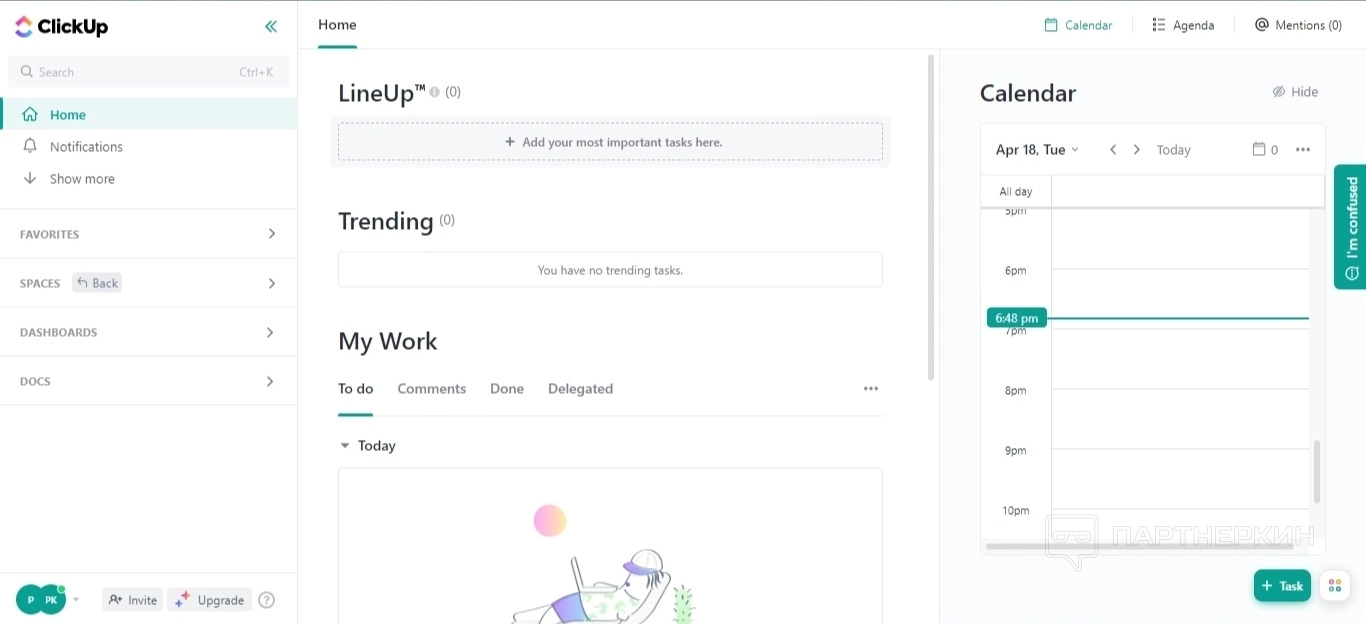Expand the Favorites section
The height and width of the screenshot is (624, 1366).
(271, 234)
